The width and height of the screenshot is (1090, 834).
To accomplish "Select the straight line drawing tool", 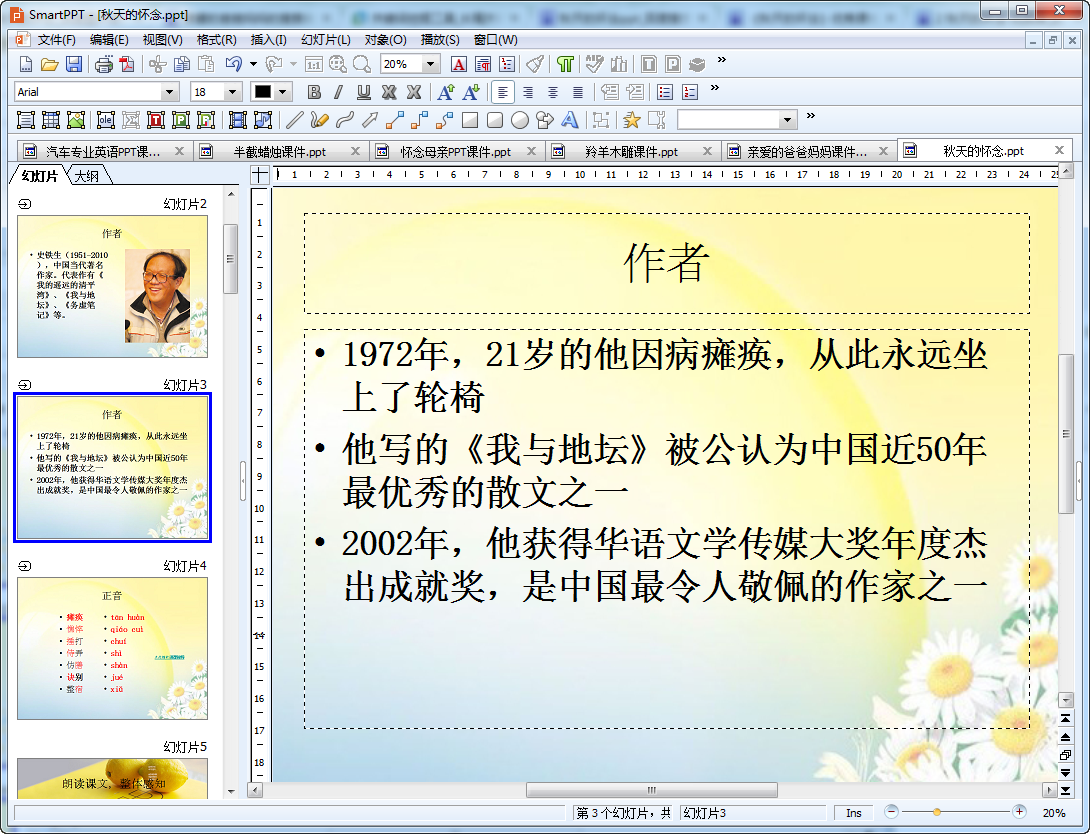I will 295,120.
